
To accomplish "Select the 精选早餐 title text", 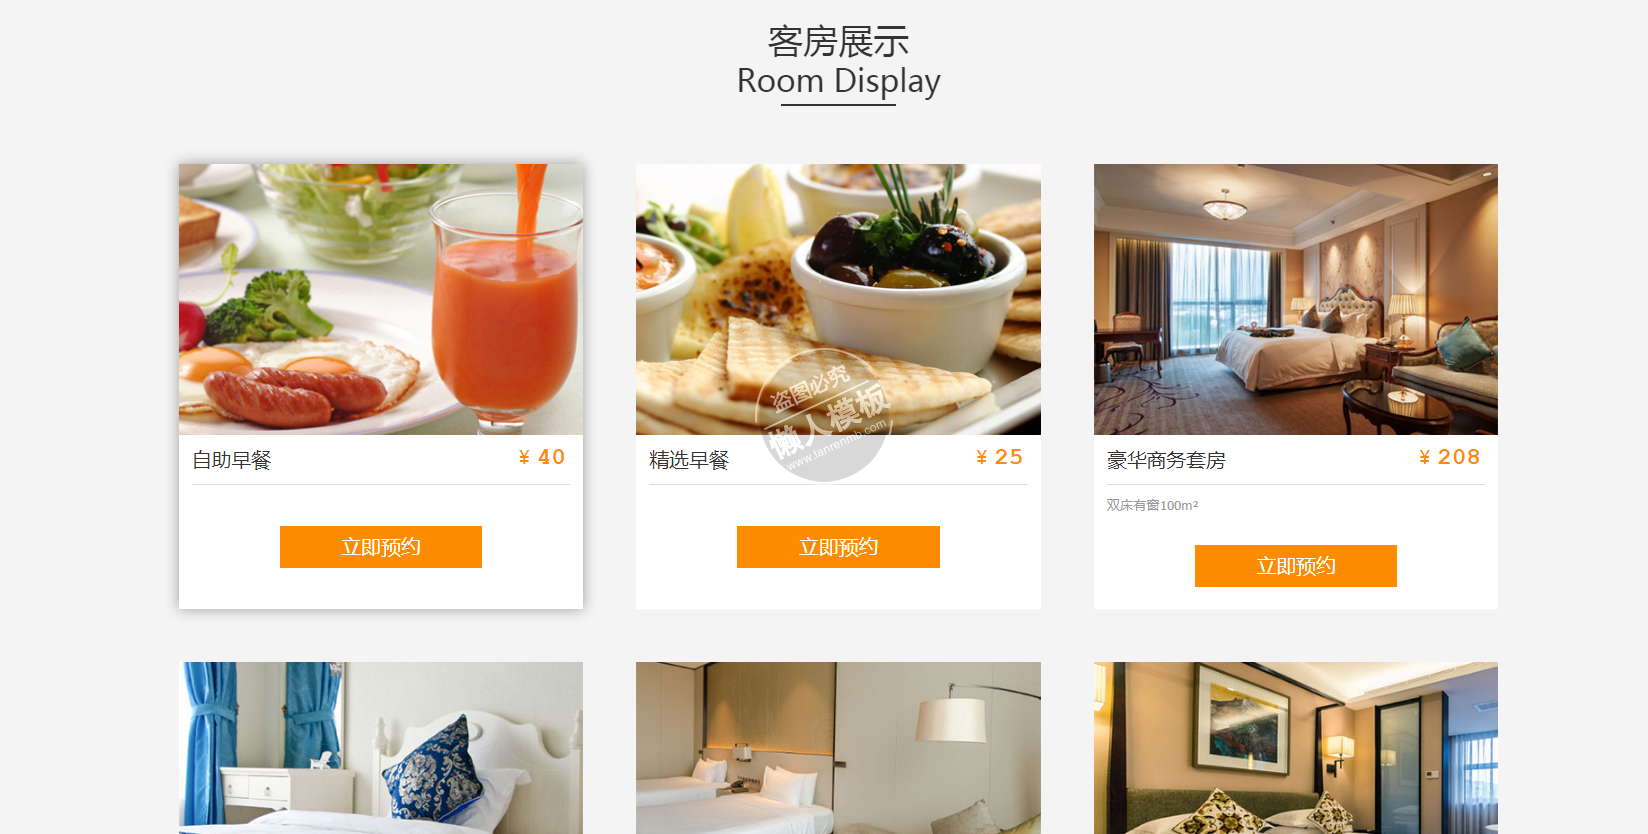I will pyautogui.click(x=689, y=460).
